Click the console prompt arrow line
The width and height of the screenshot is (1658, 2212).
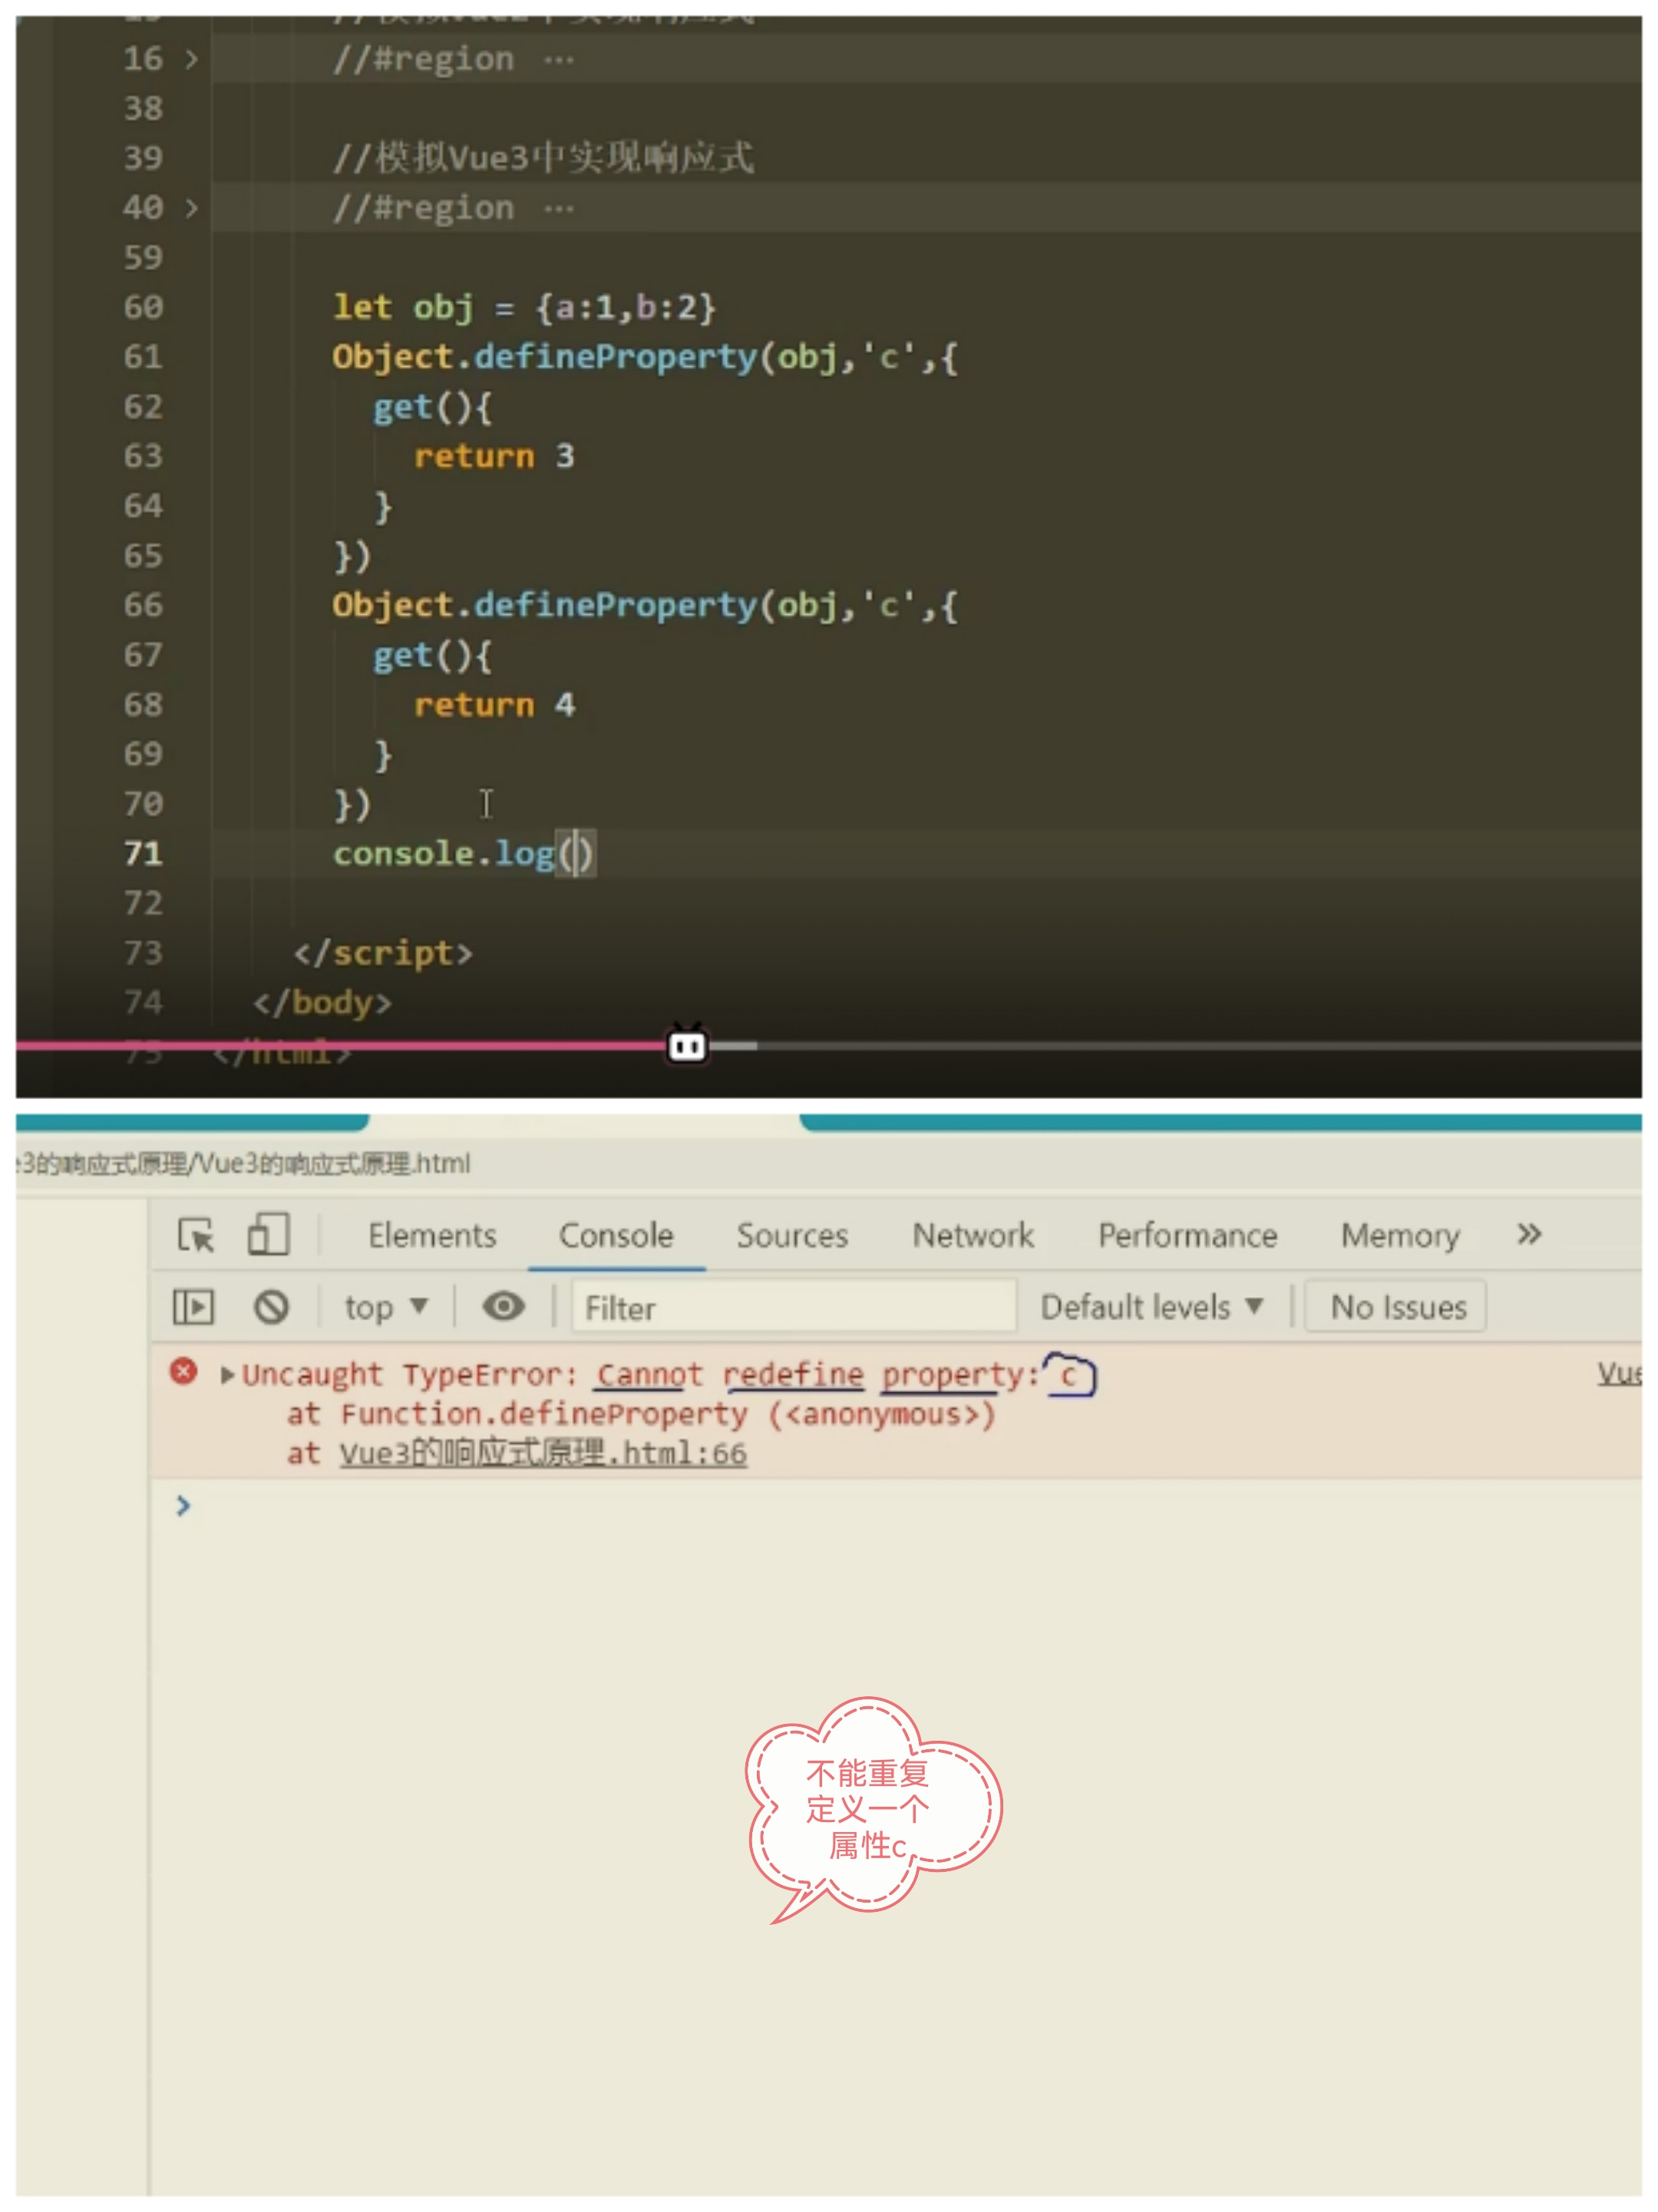183,1505
